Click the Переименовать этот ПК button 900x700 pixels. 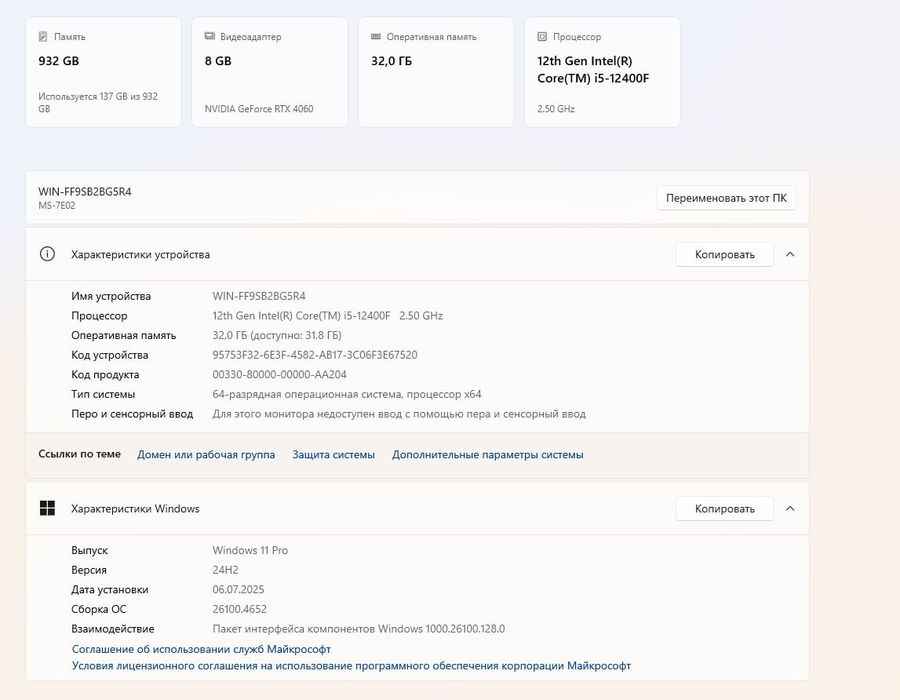726,198
